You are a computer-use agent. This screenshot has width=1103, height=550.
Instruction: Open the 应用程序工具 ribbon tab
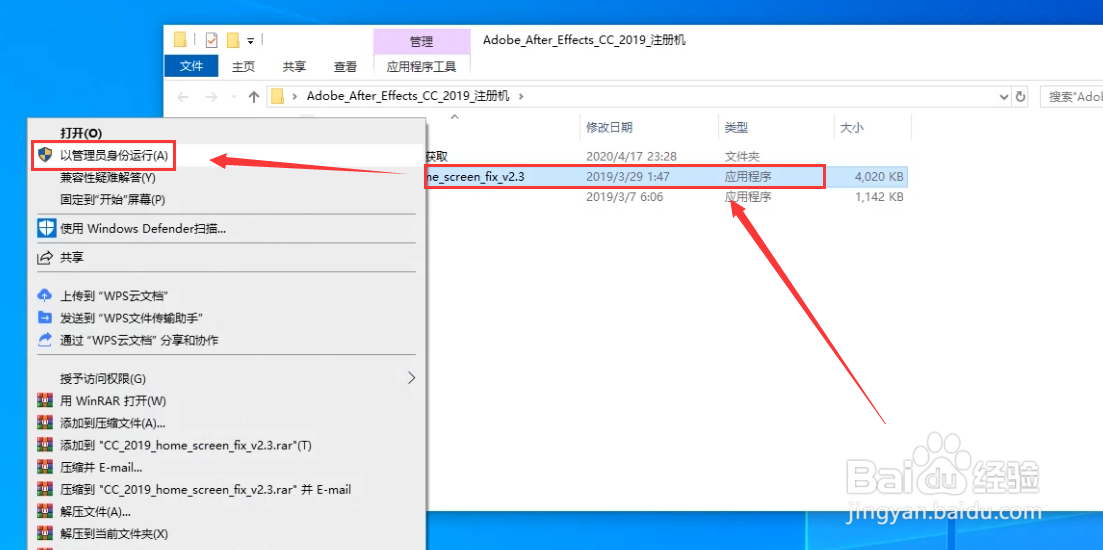point(421,67)
